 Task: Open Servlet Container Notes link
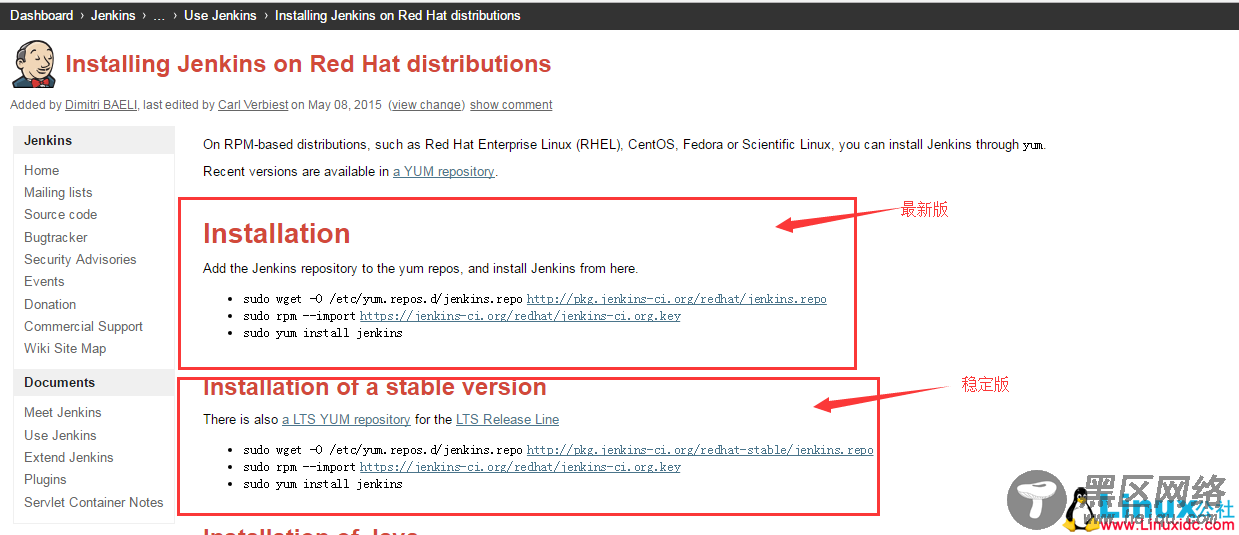tap(94, 502)
